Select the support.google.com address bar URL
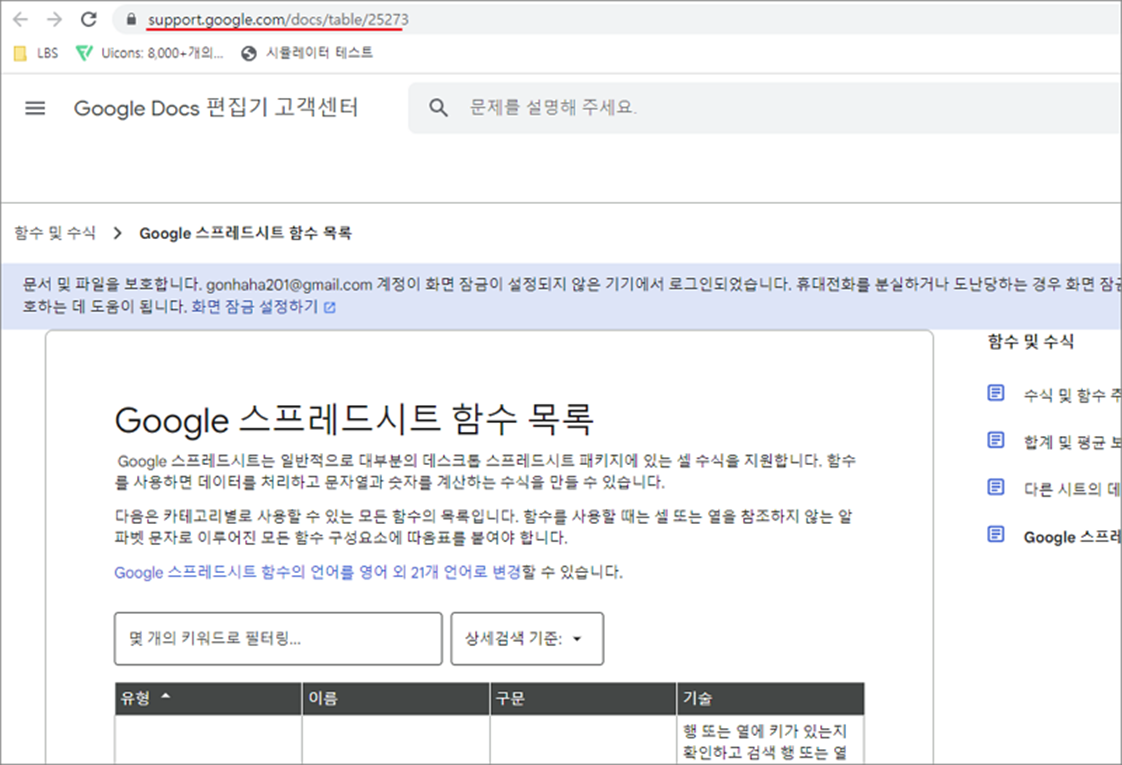The height and width of the screenshot is (765, 1122). tap(278, 19)
